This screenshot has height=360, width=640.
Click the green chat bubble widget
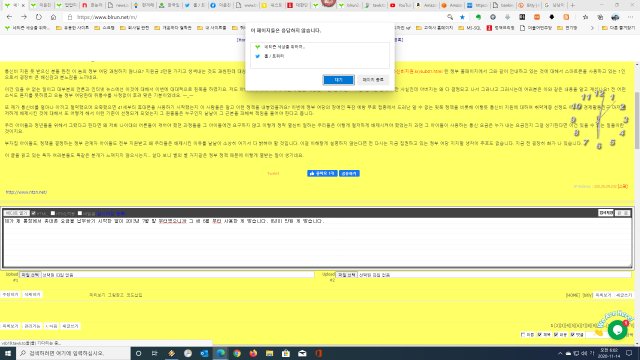(617, 329)
